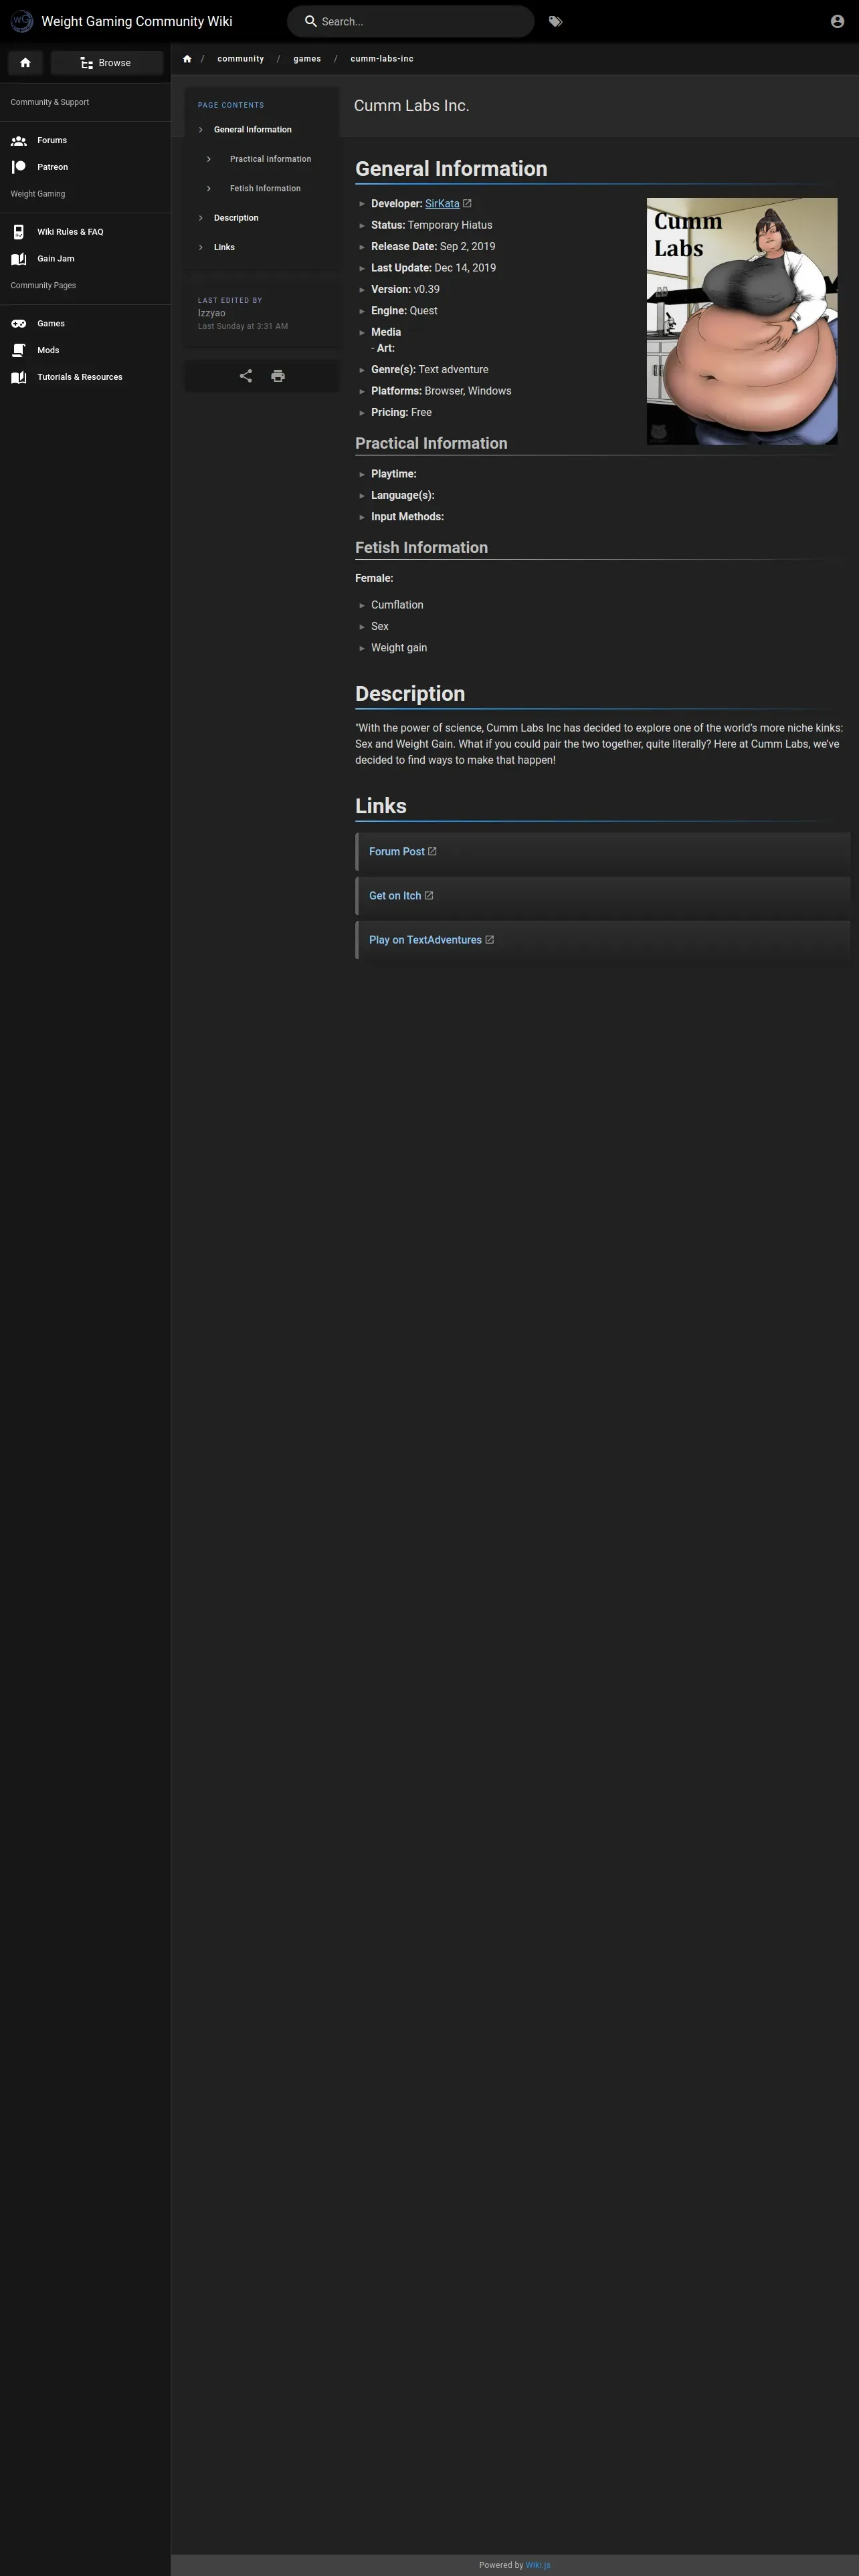Click the Izzyao last editor name
The width and height of the screenshot is (859, 2576).
[211, 313]
